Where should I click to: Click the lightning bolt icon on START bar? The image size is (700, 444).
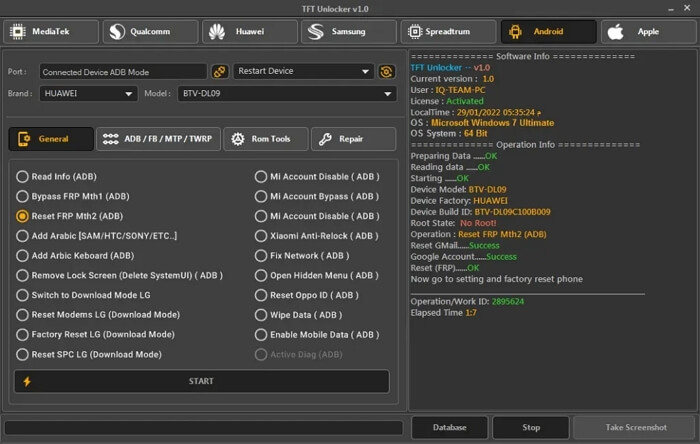tap(27, 382)
